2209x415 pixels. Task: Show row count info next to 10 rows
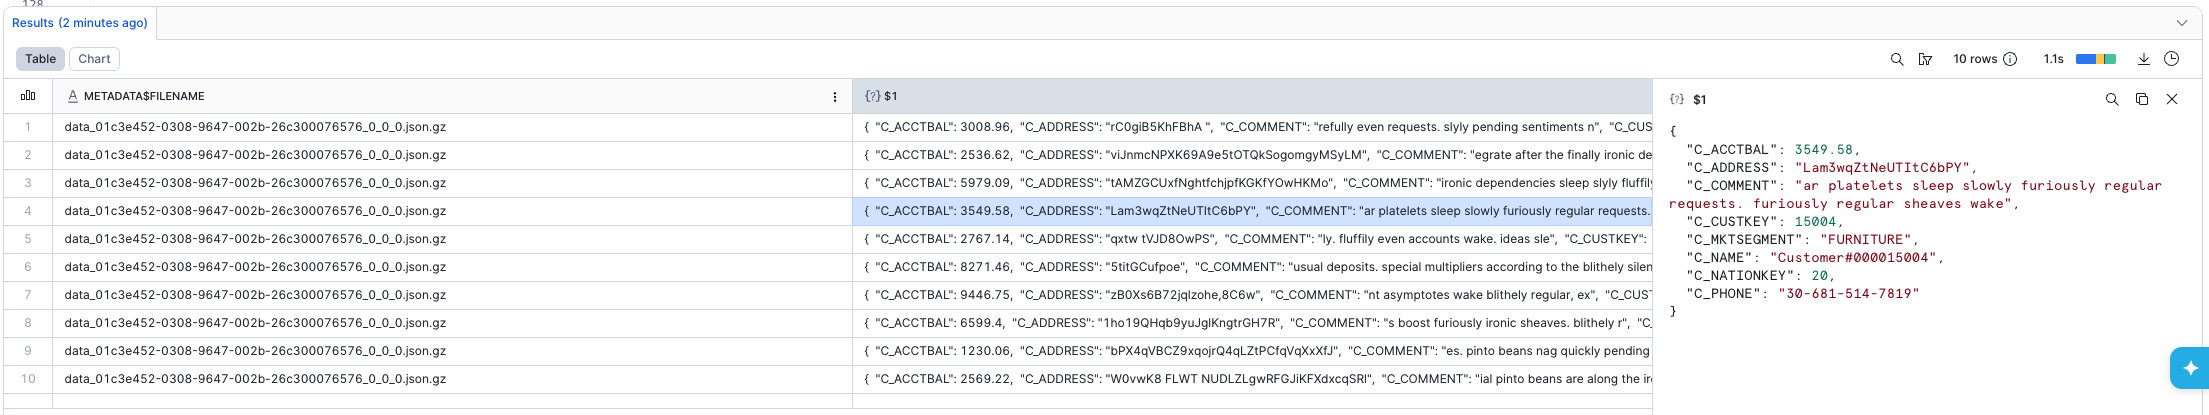pyautogui.click(x=2010, y=59)
